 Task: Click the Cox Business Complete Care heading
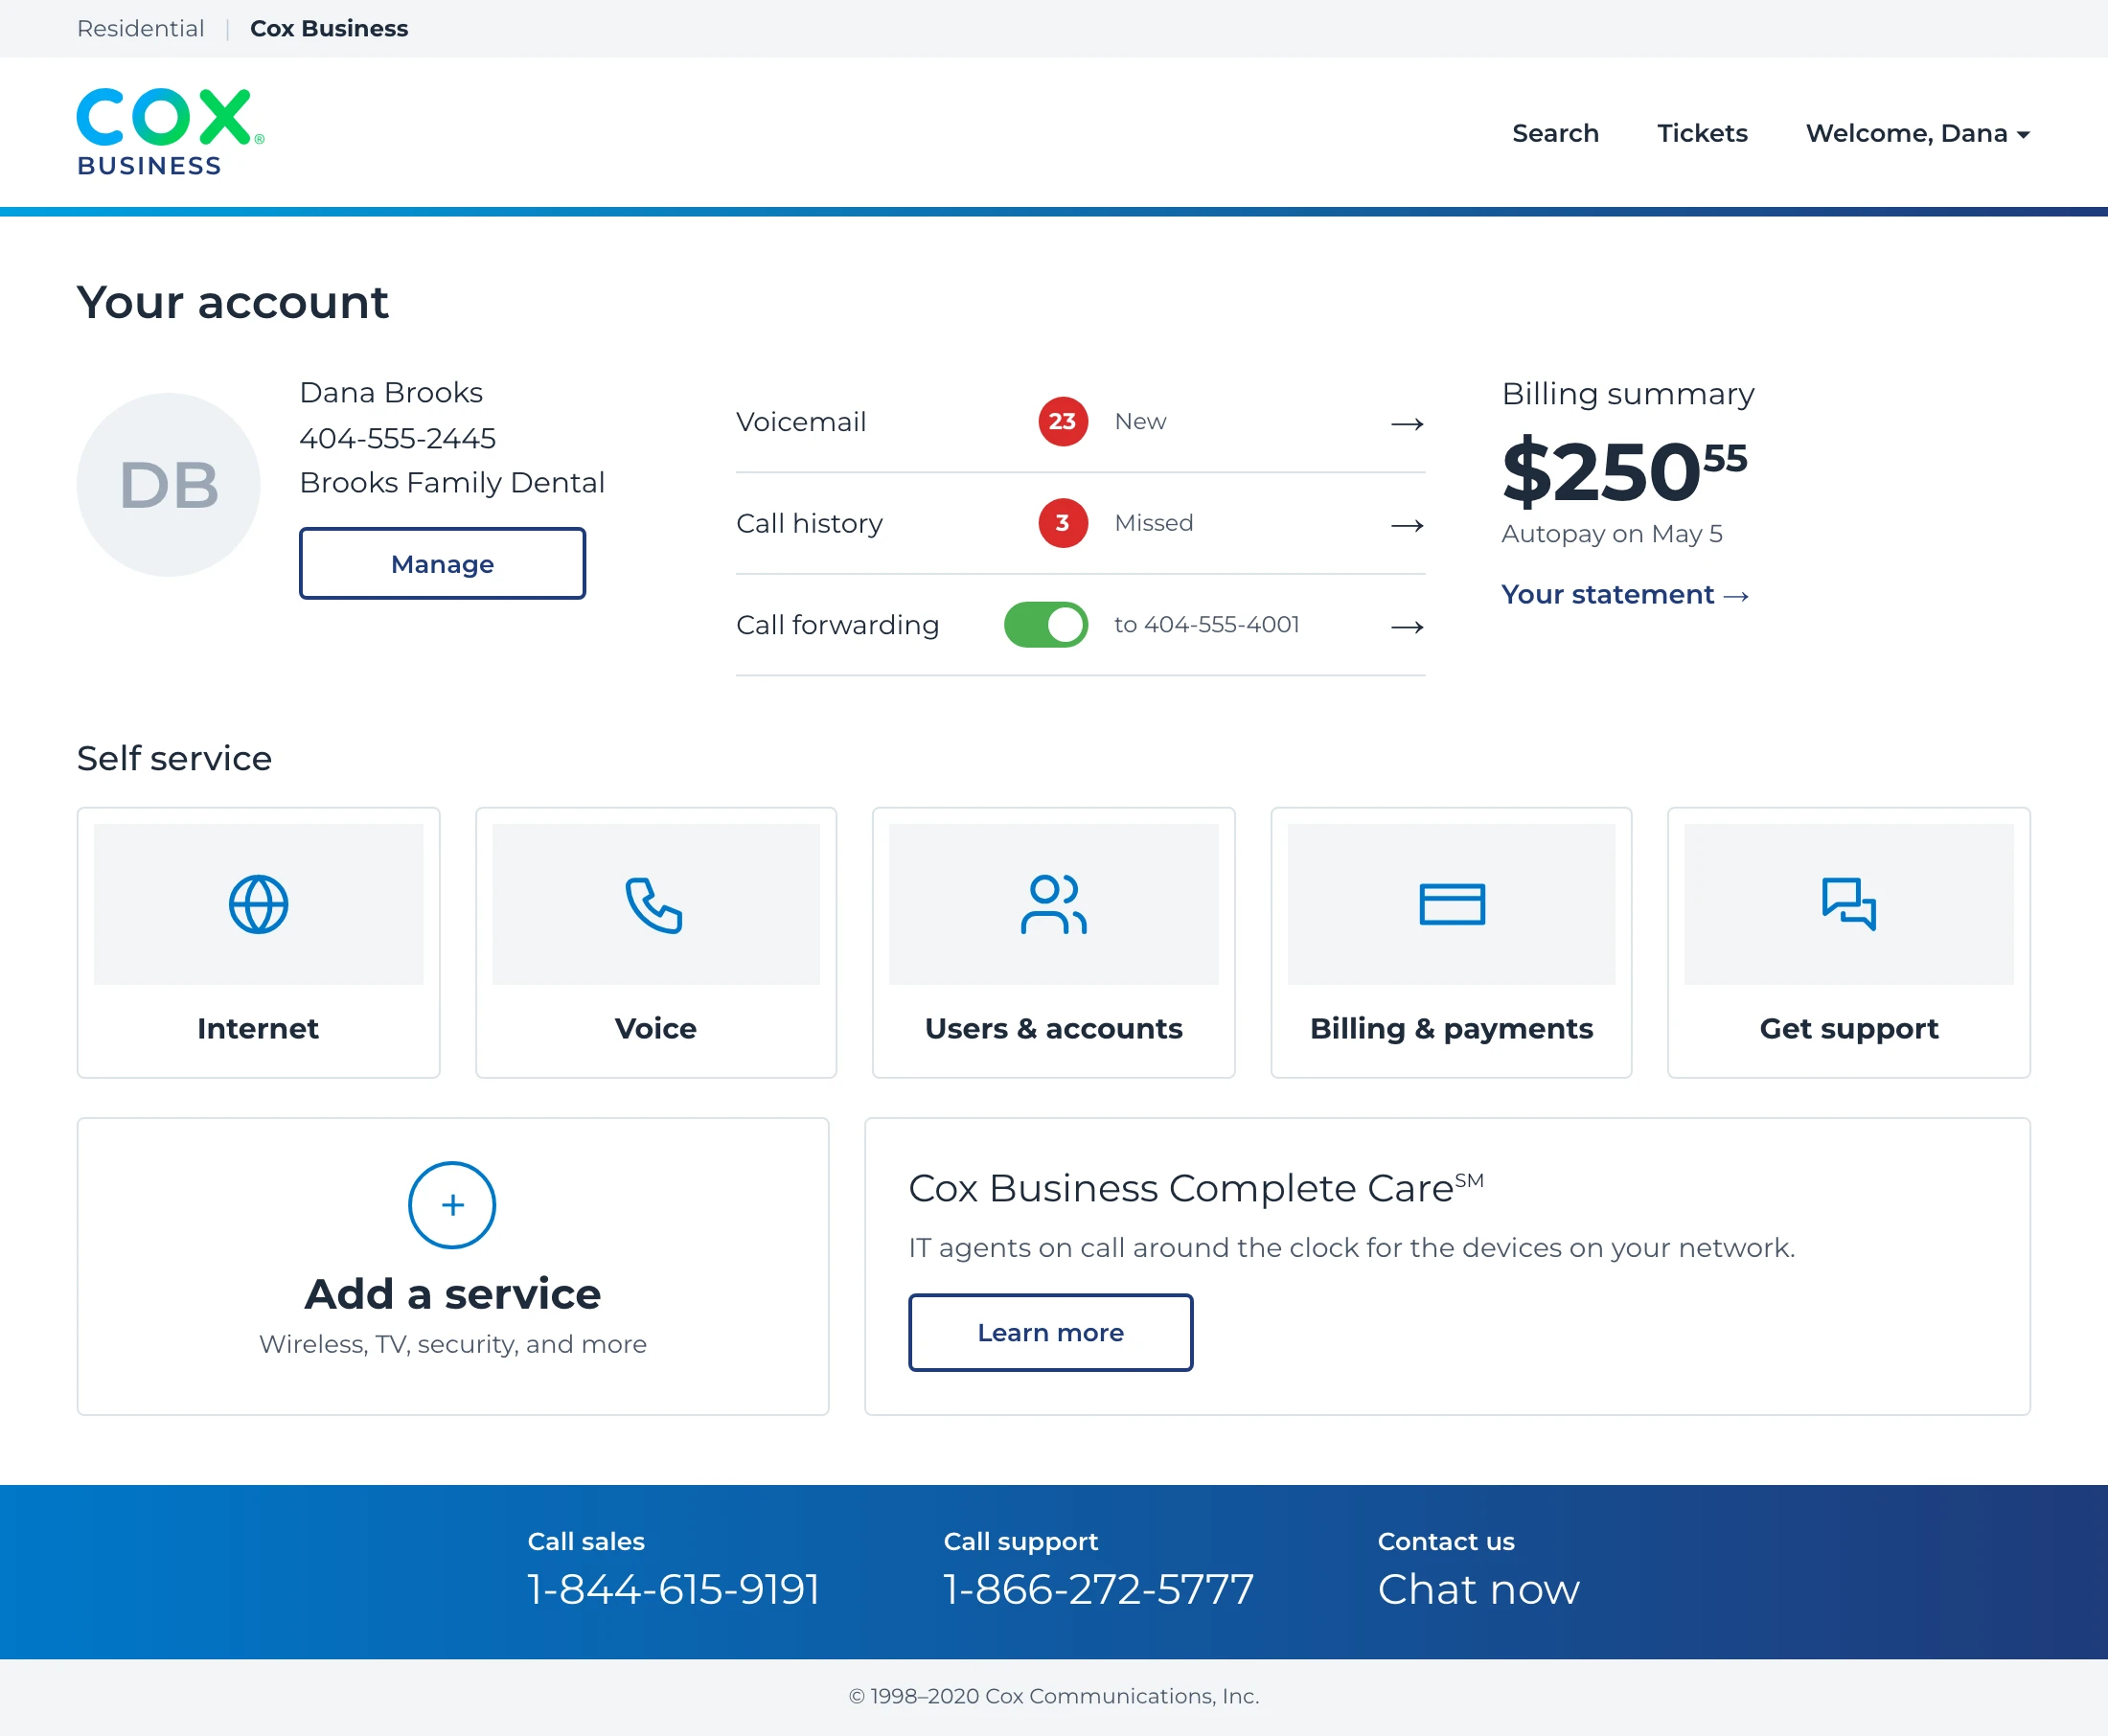(1196, 1189)
